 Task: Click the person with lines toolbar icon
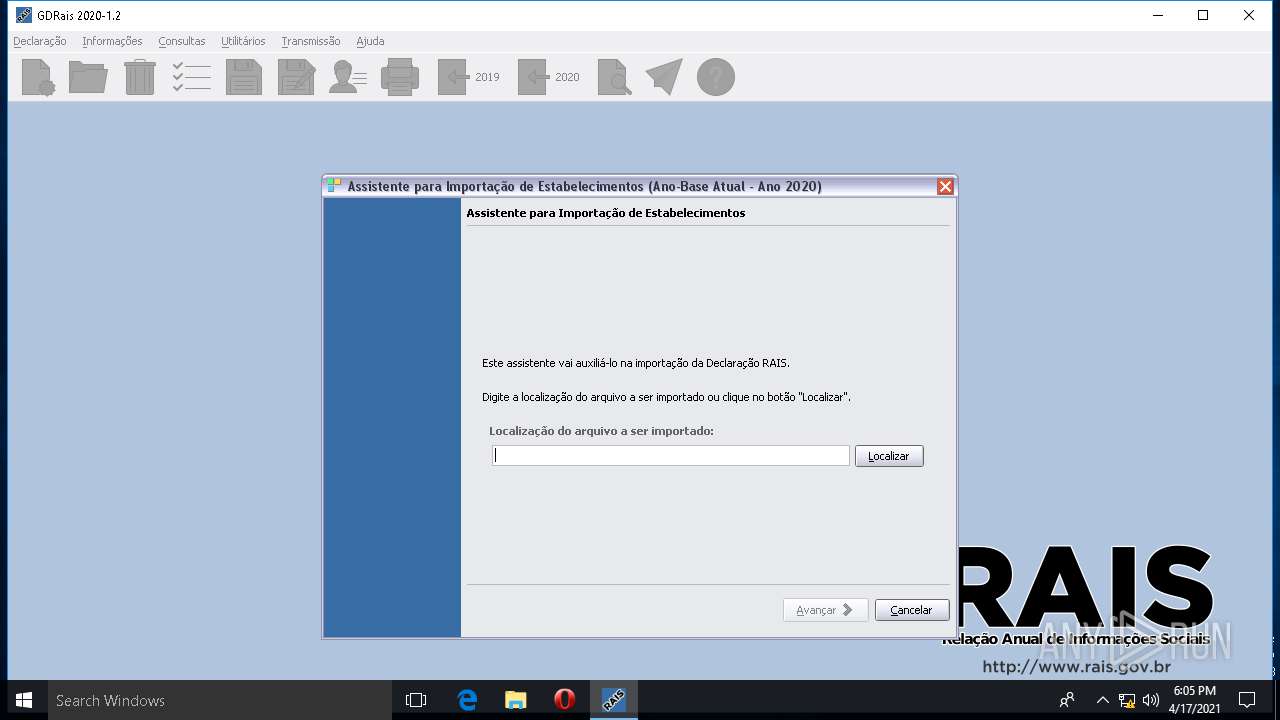(x=348, y=77)
